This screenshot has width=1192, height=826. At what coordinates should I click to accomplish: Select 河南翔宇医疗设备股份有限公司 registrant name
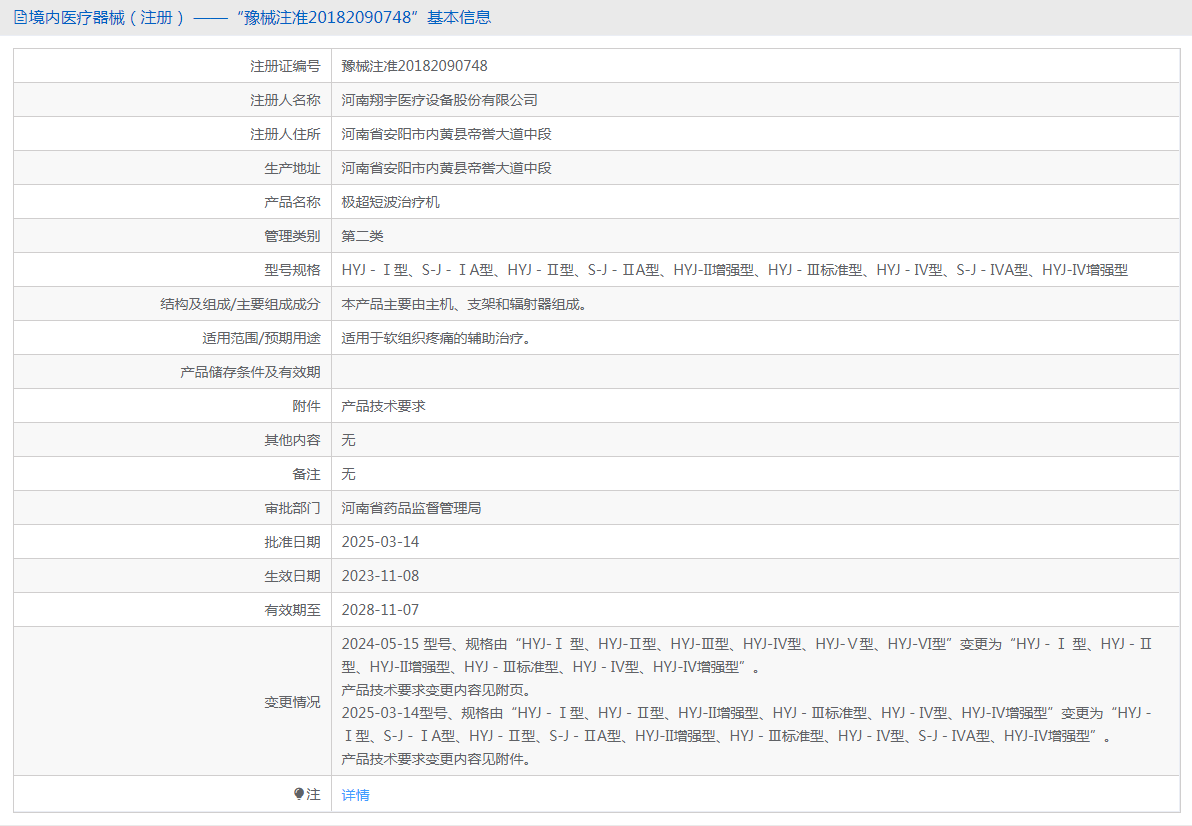click(439, 100)
